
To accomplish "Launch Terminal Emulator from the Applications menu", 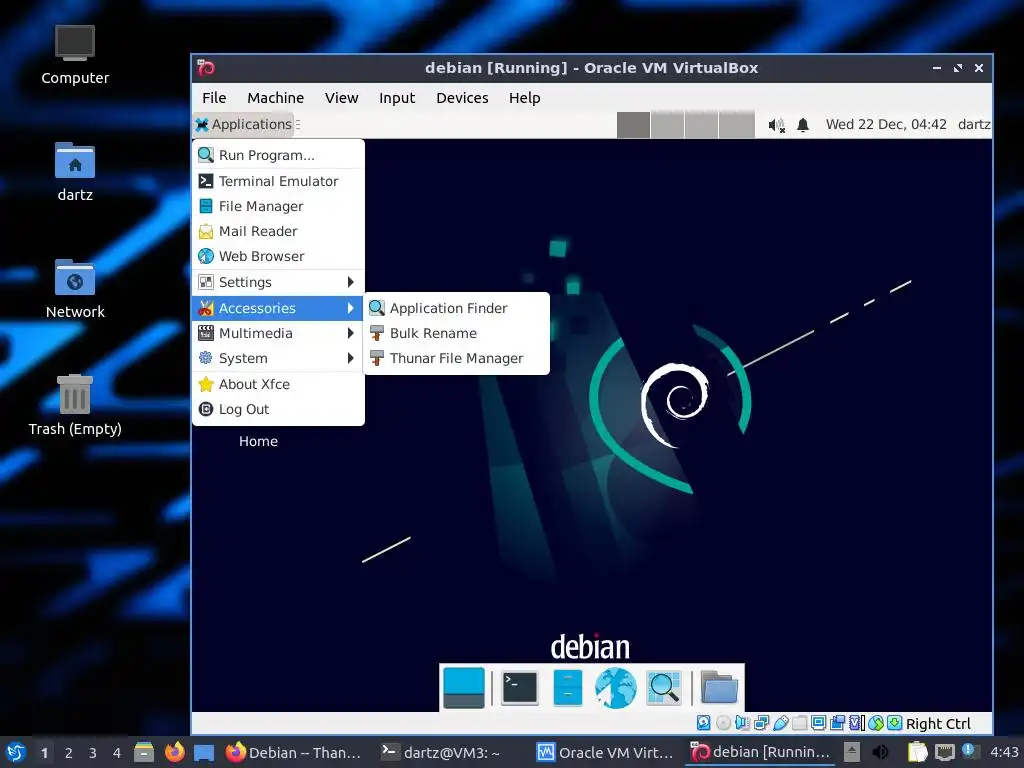I will 278,181.
